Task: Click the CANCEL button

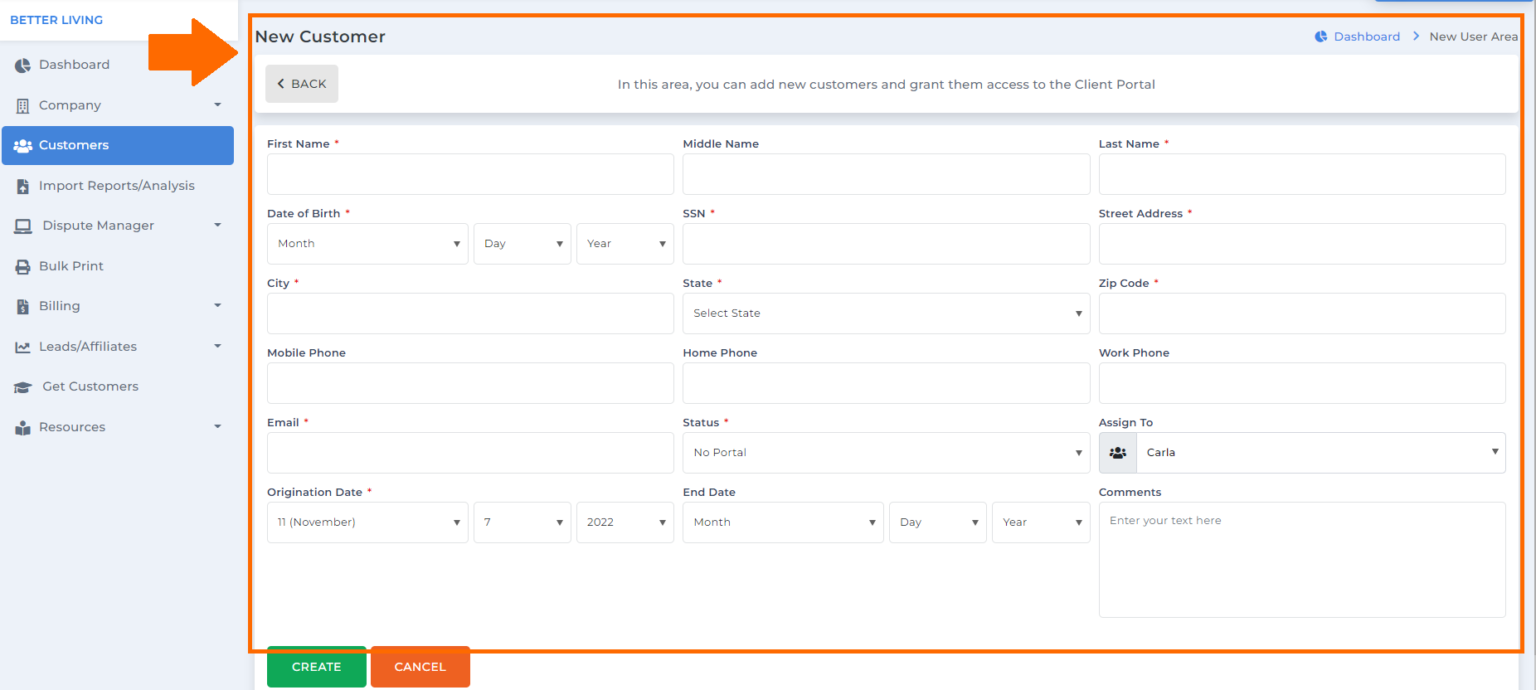Action: click(x=420, y=666)
